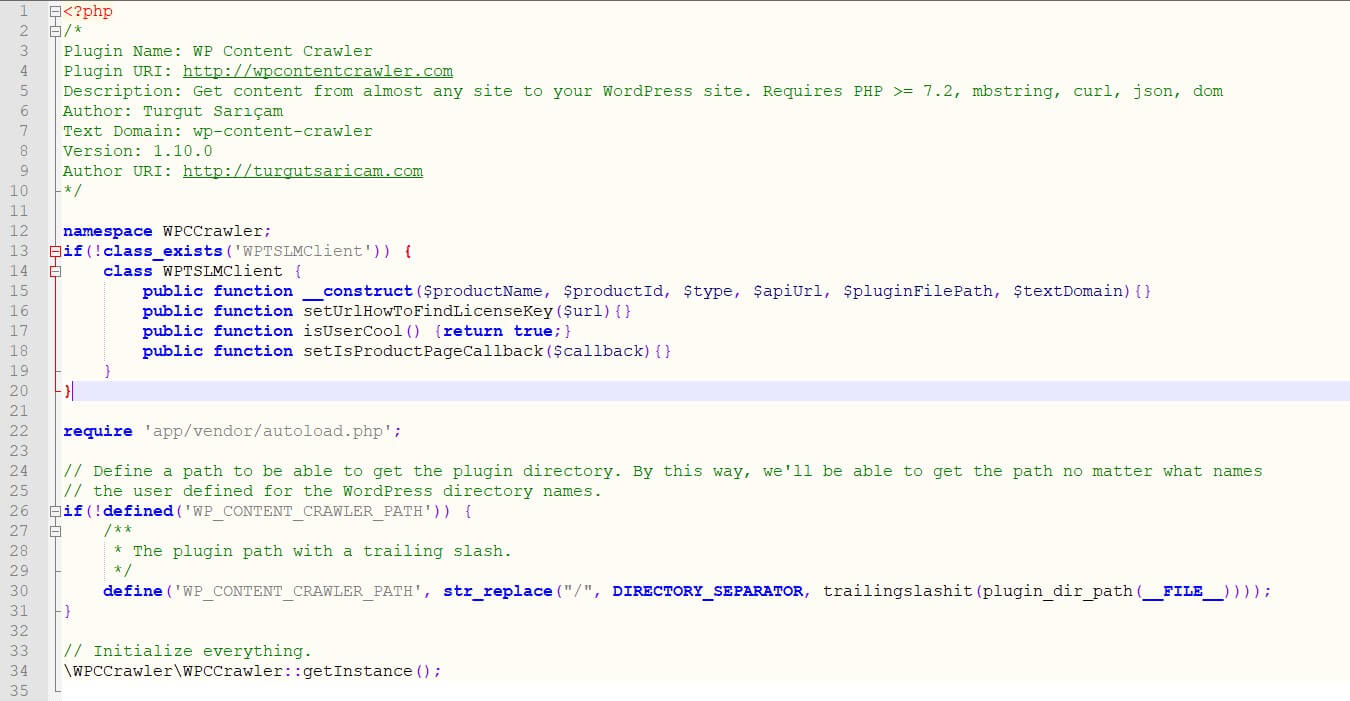Image resolution: width=1350 pixels, height=701 pixels.
Task: Collapse the class_exists if-block fold on line 13
Action: 54,251
